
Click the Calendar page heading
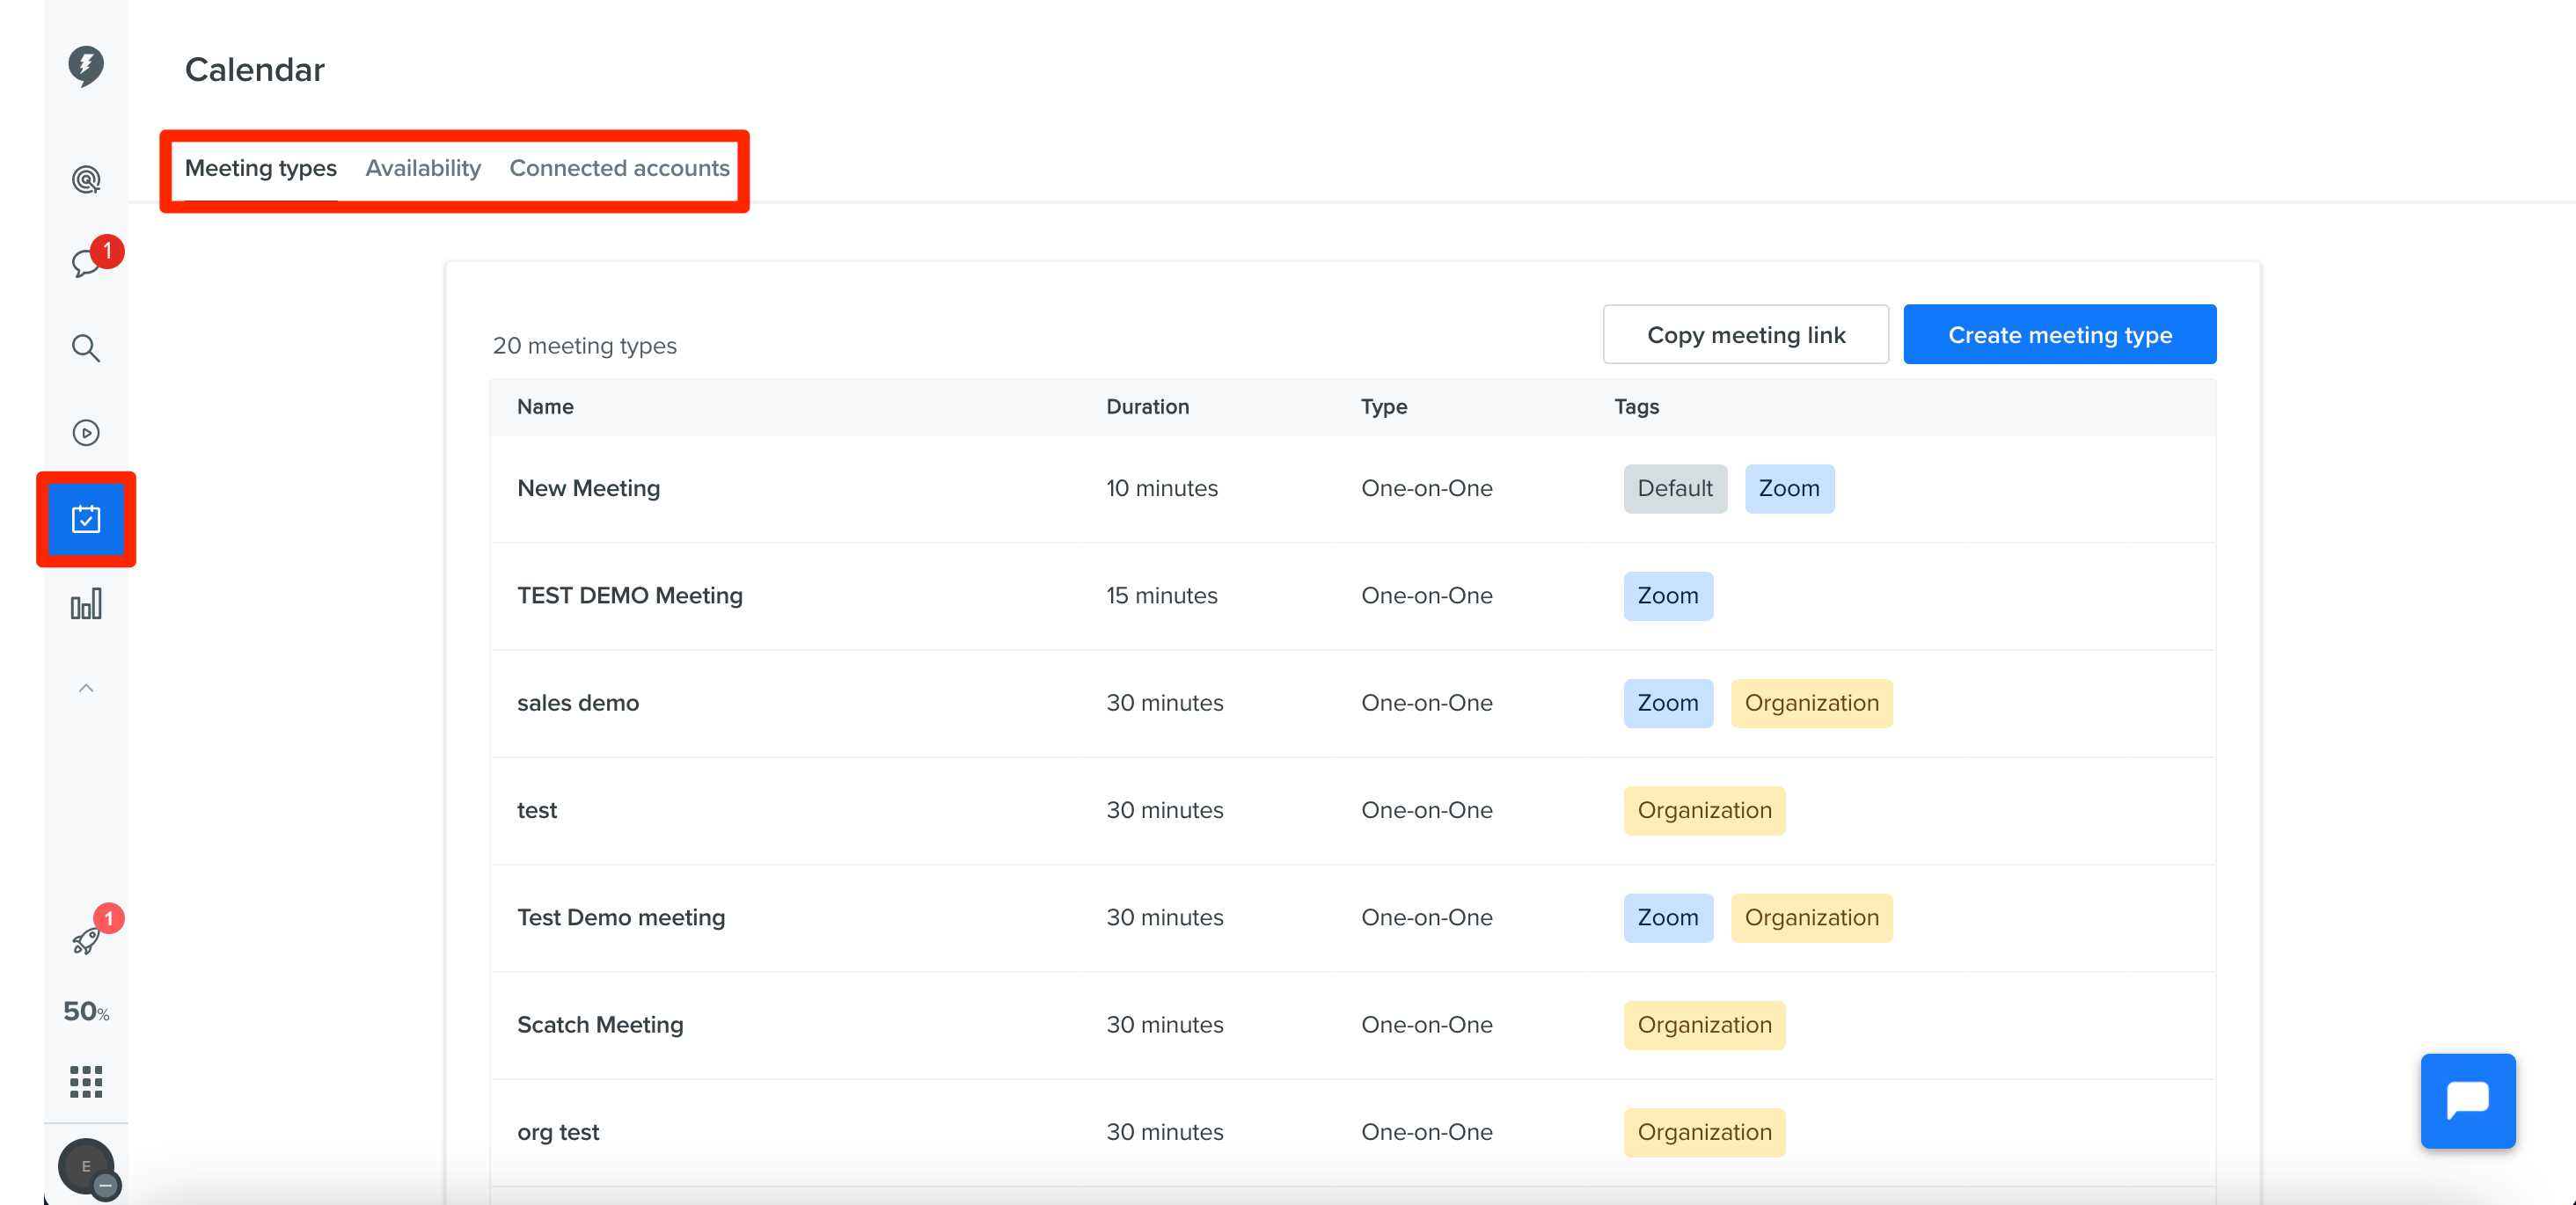click(x=254, y=70)
